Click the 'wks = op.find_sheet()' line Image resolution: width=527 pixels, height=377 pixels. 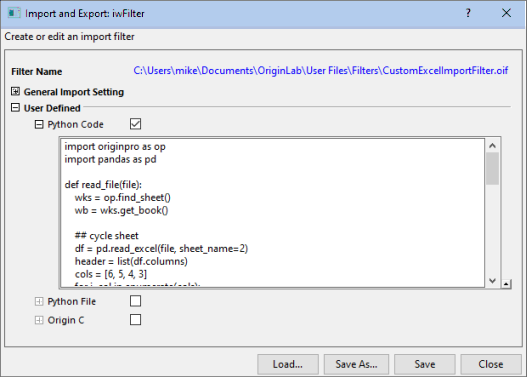coord(123,198)
